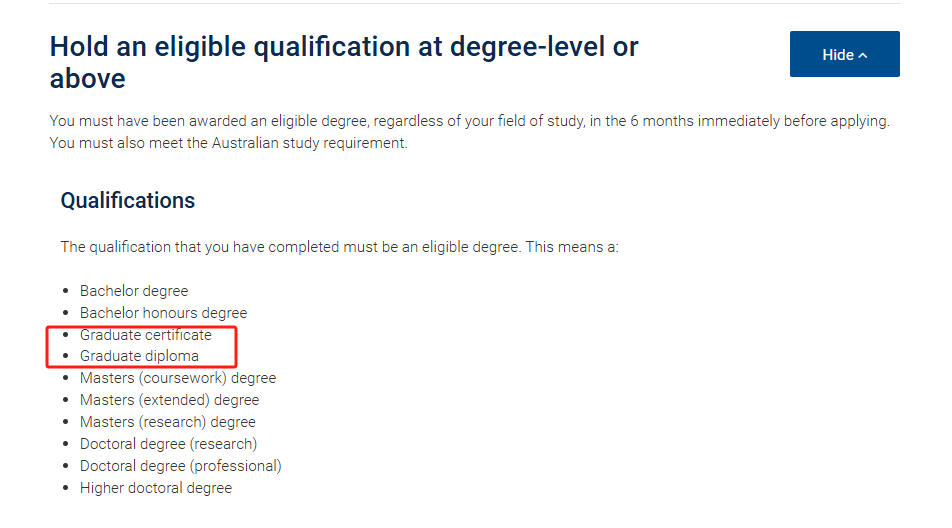Click Doctoral degree (research) item
The width and height of the screenshot is (952, 528).
[168, 444]
